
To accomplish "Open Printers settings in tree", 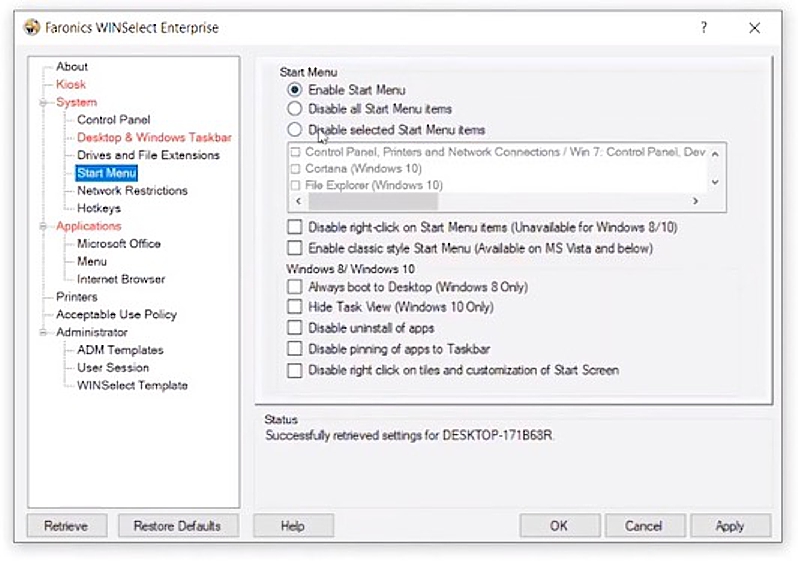I will pos(76,297).
